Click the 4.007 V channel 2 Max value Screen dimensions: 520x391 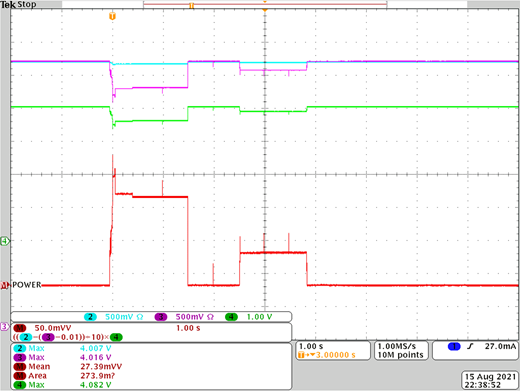pyautogui.click(x=96, y=348)
